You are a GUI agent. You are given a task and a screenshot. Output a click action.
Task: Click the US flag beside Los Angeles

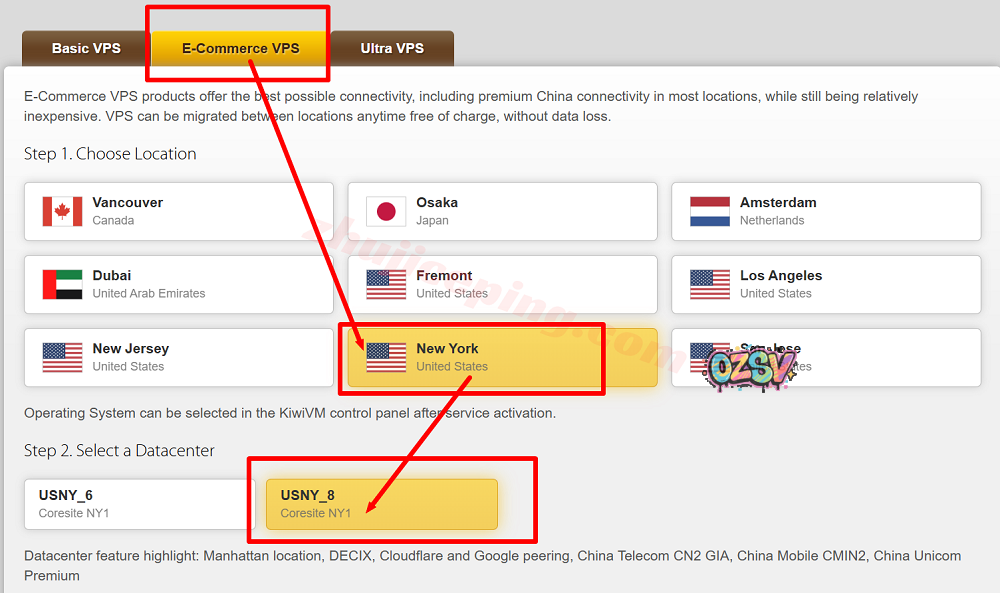pos(710,284)
